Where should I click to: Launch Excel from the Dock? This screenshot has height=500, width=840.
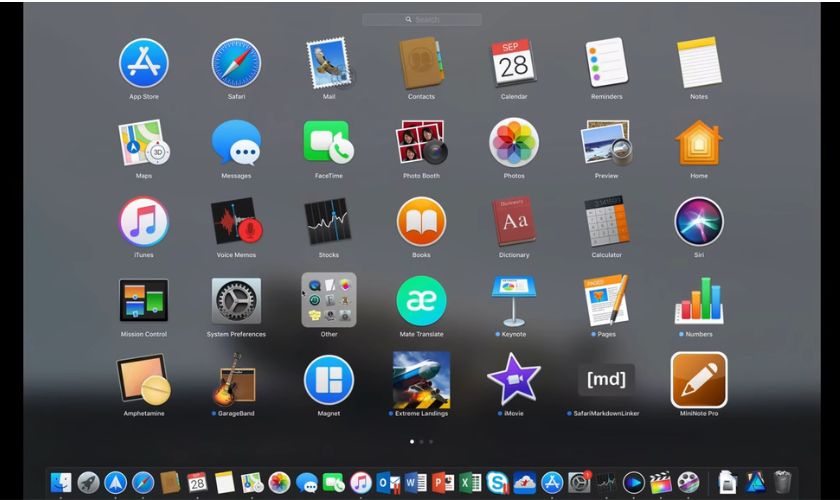click(470, 482)
